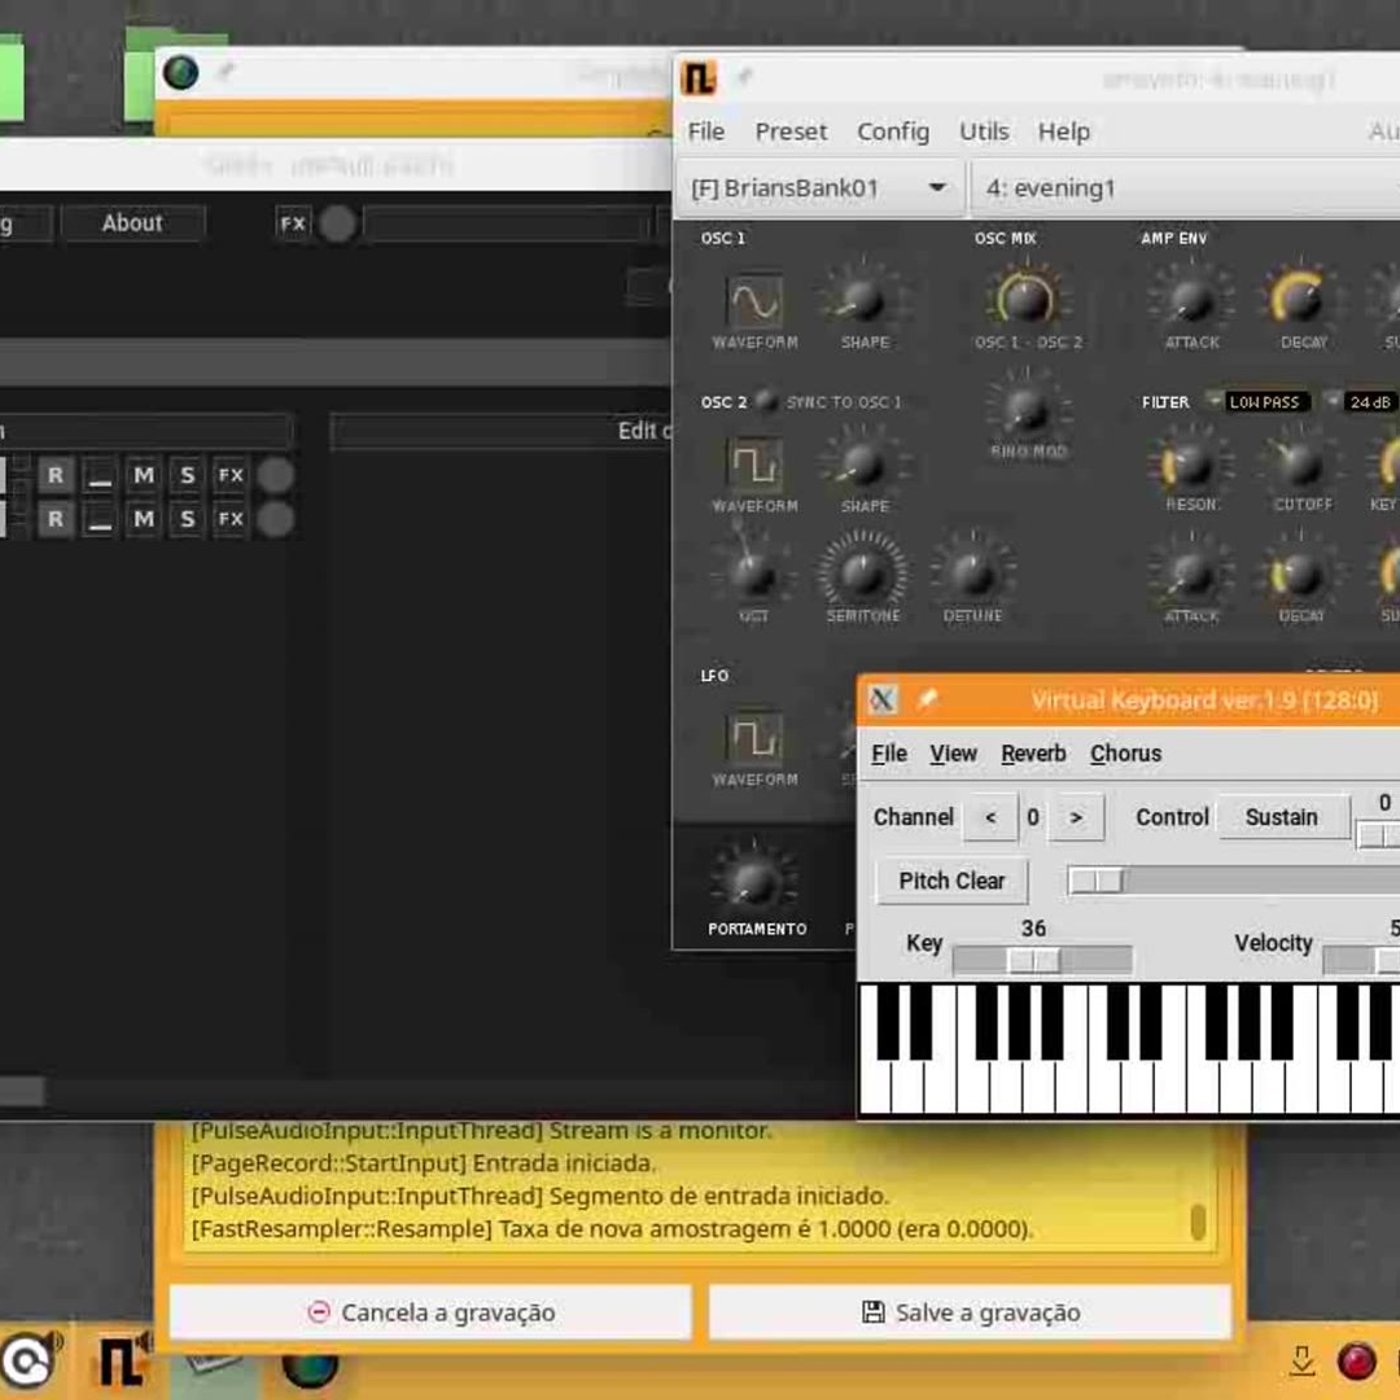Click the OSC 1 waveform selector icon
The height and width of the screenshot is (1400, 1400).
[x=755, y=300]
